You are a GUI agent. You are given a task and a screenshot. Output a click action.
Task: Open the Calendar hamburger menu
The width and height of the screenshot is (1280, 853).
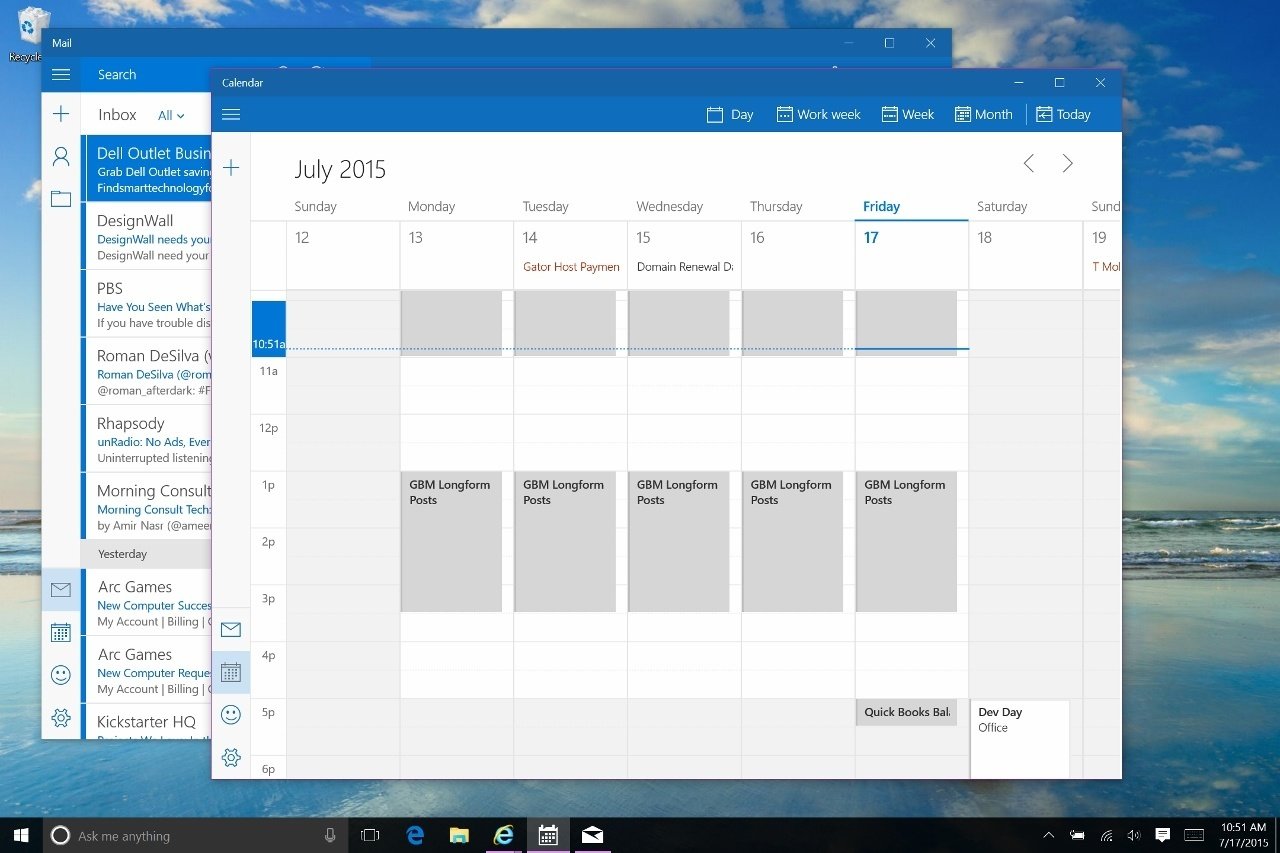pos(231,114)
